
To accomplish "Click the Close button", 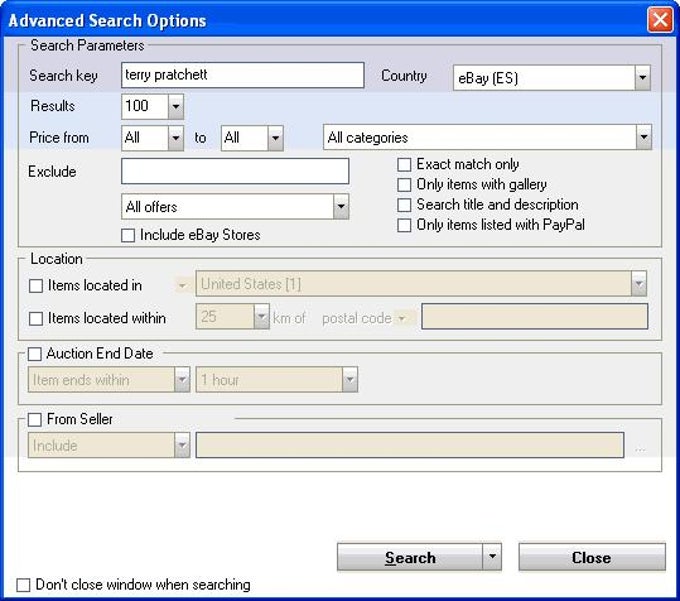I will coord(592,557).
